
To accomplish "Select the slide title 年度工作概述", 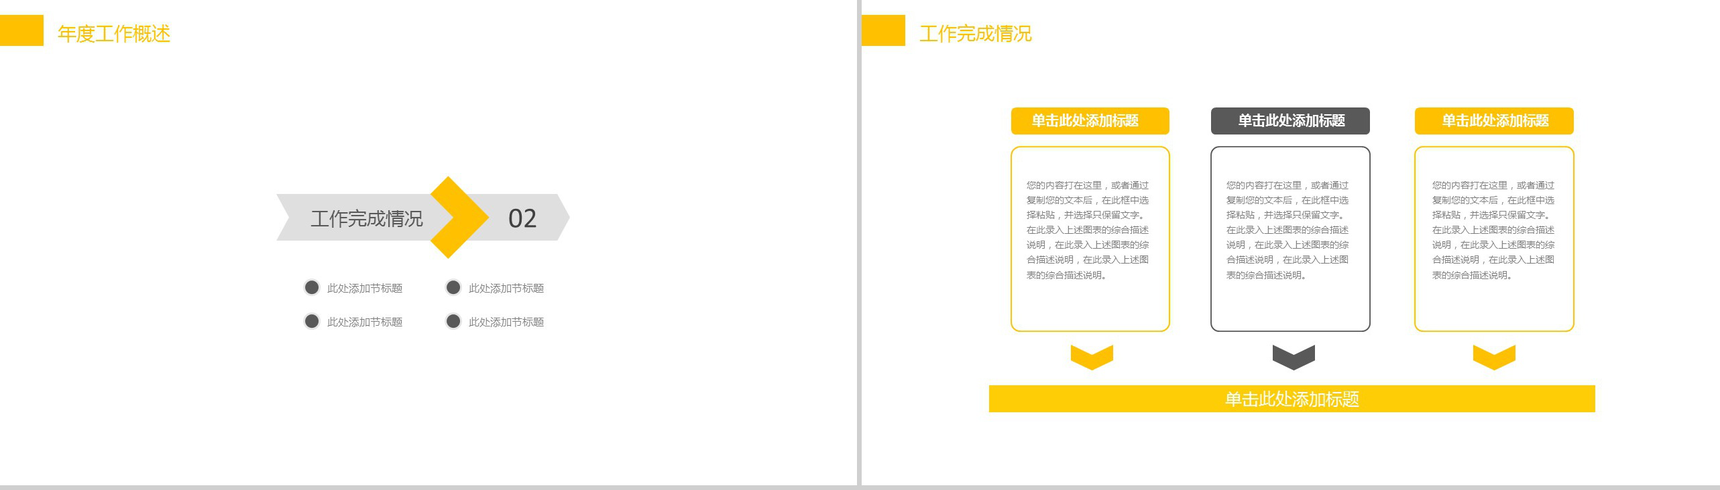I will tap(114, 34).
